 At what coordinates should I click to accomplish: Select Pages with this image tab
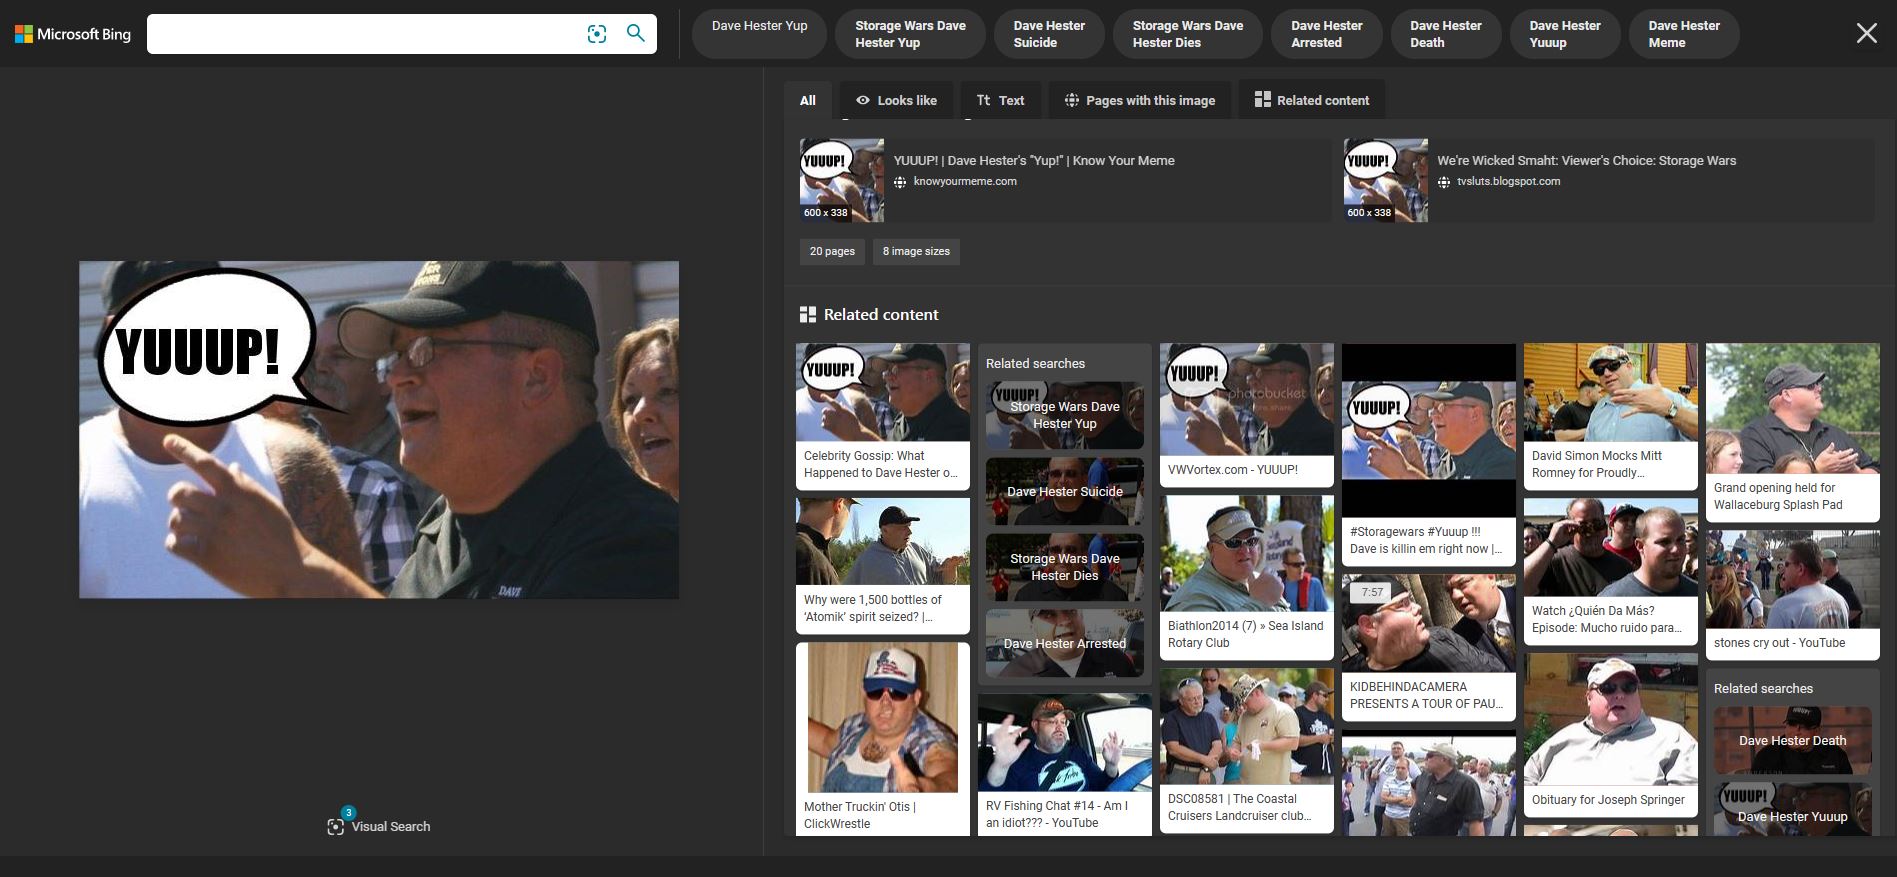coord(1139,100)
